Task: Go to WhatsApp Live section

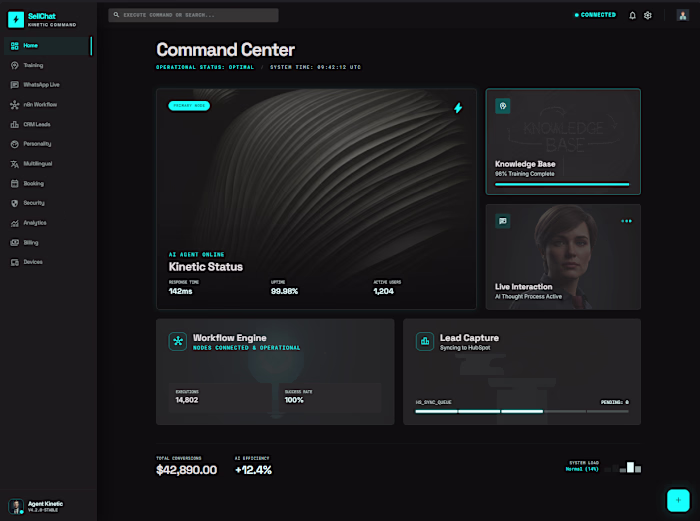Action: click(48, 85)
